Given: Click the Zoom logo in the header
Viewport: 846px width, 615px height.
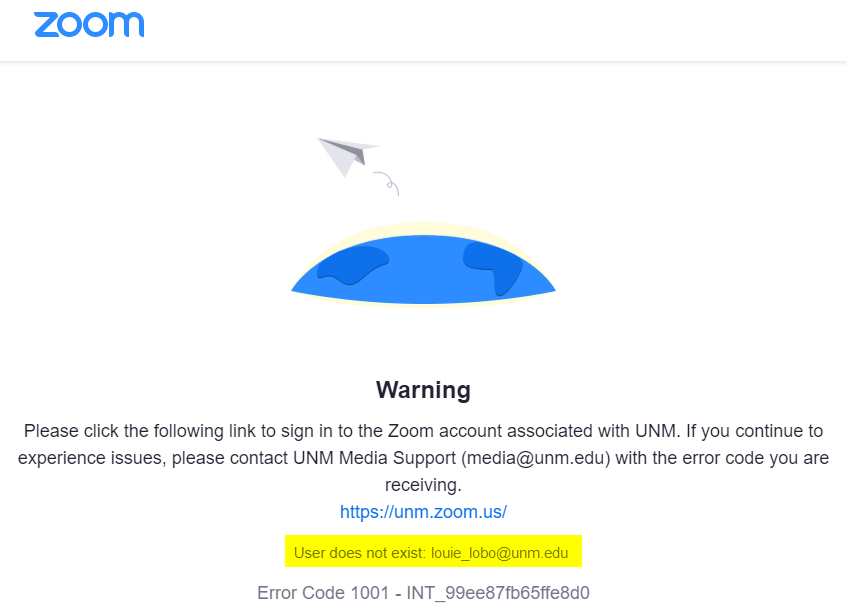Looking at the screenshot, I should tap(89, 25).
